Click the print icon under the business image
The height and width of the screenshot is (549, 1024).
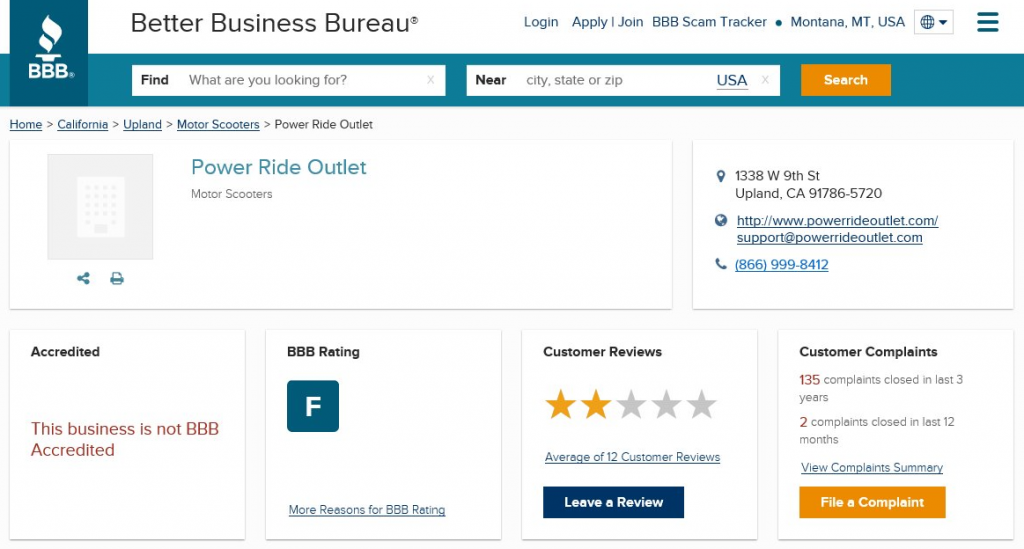[x=117, y=279]
